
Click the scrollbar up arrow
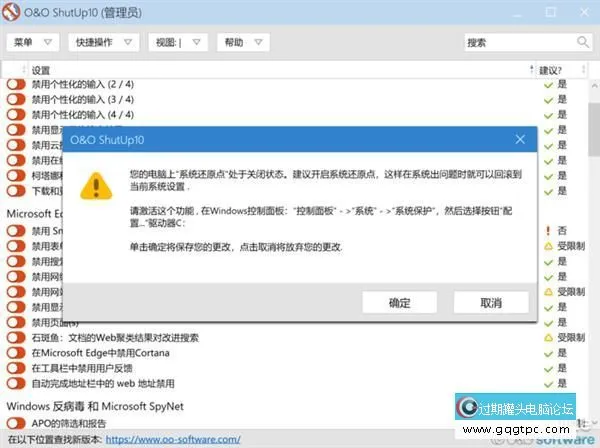tap(594, 86)
